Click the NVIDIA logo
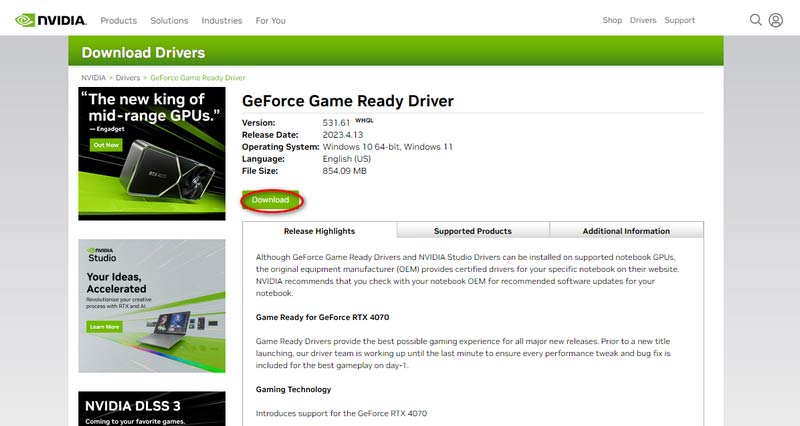The image size is (800, 426). click(51, 20)
